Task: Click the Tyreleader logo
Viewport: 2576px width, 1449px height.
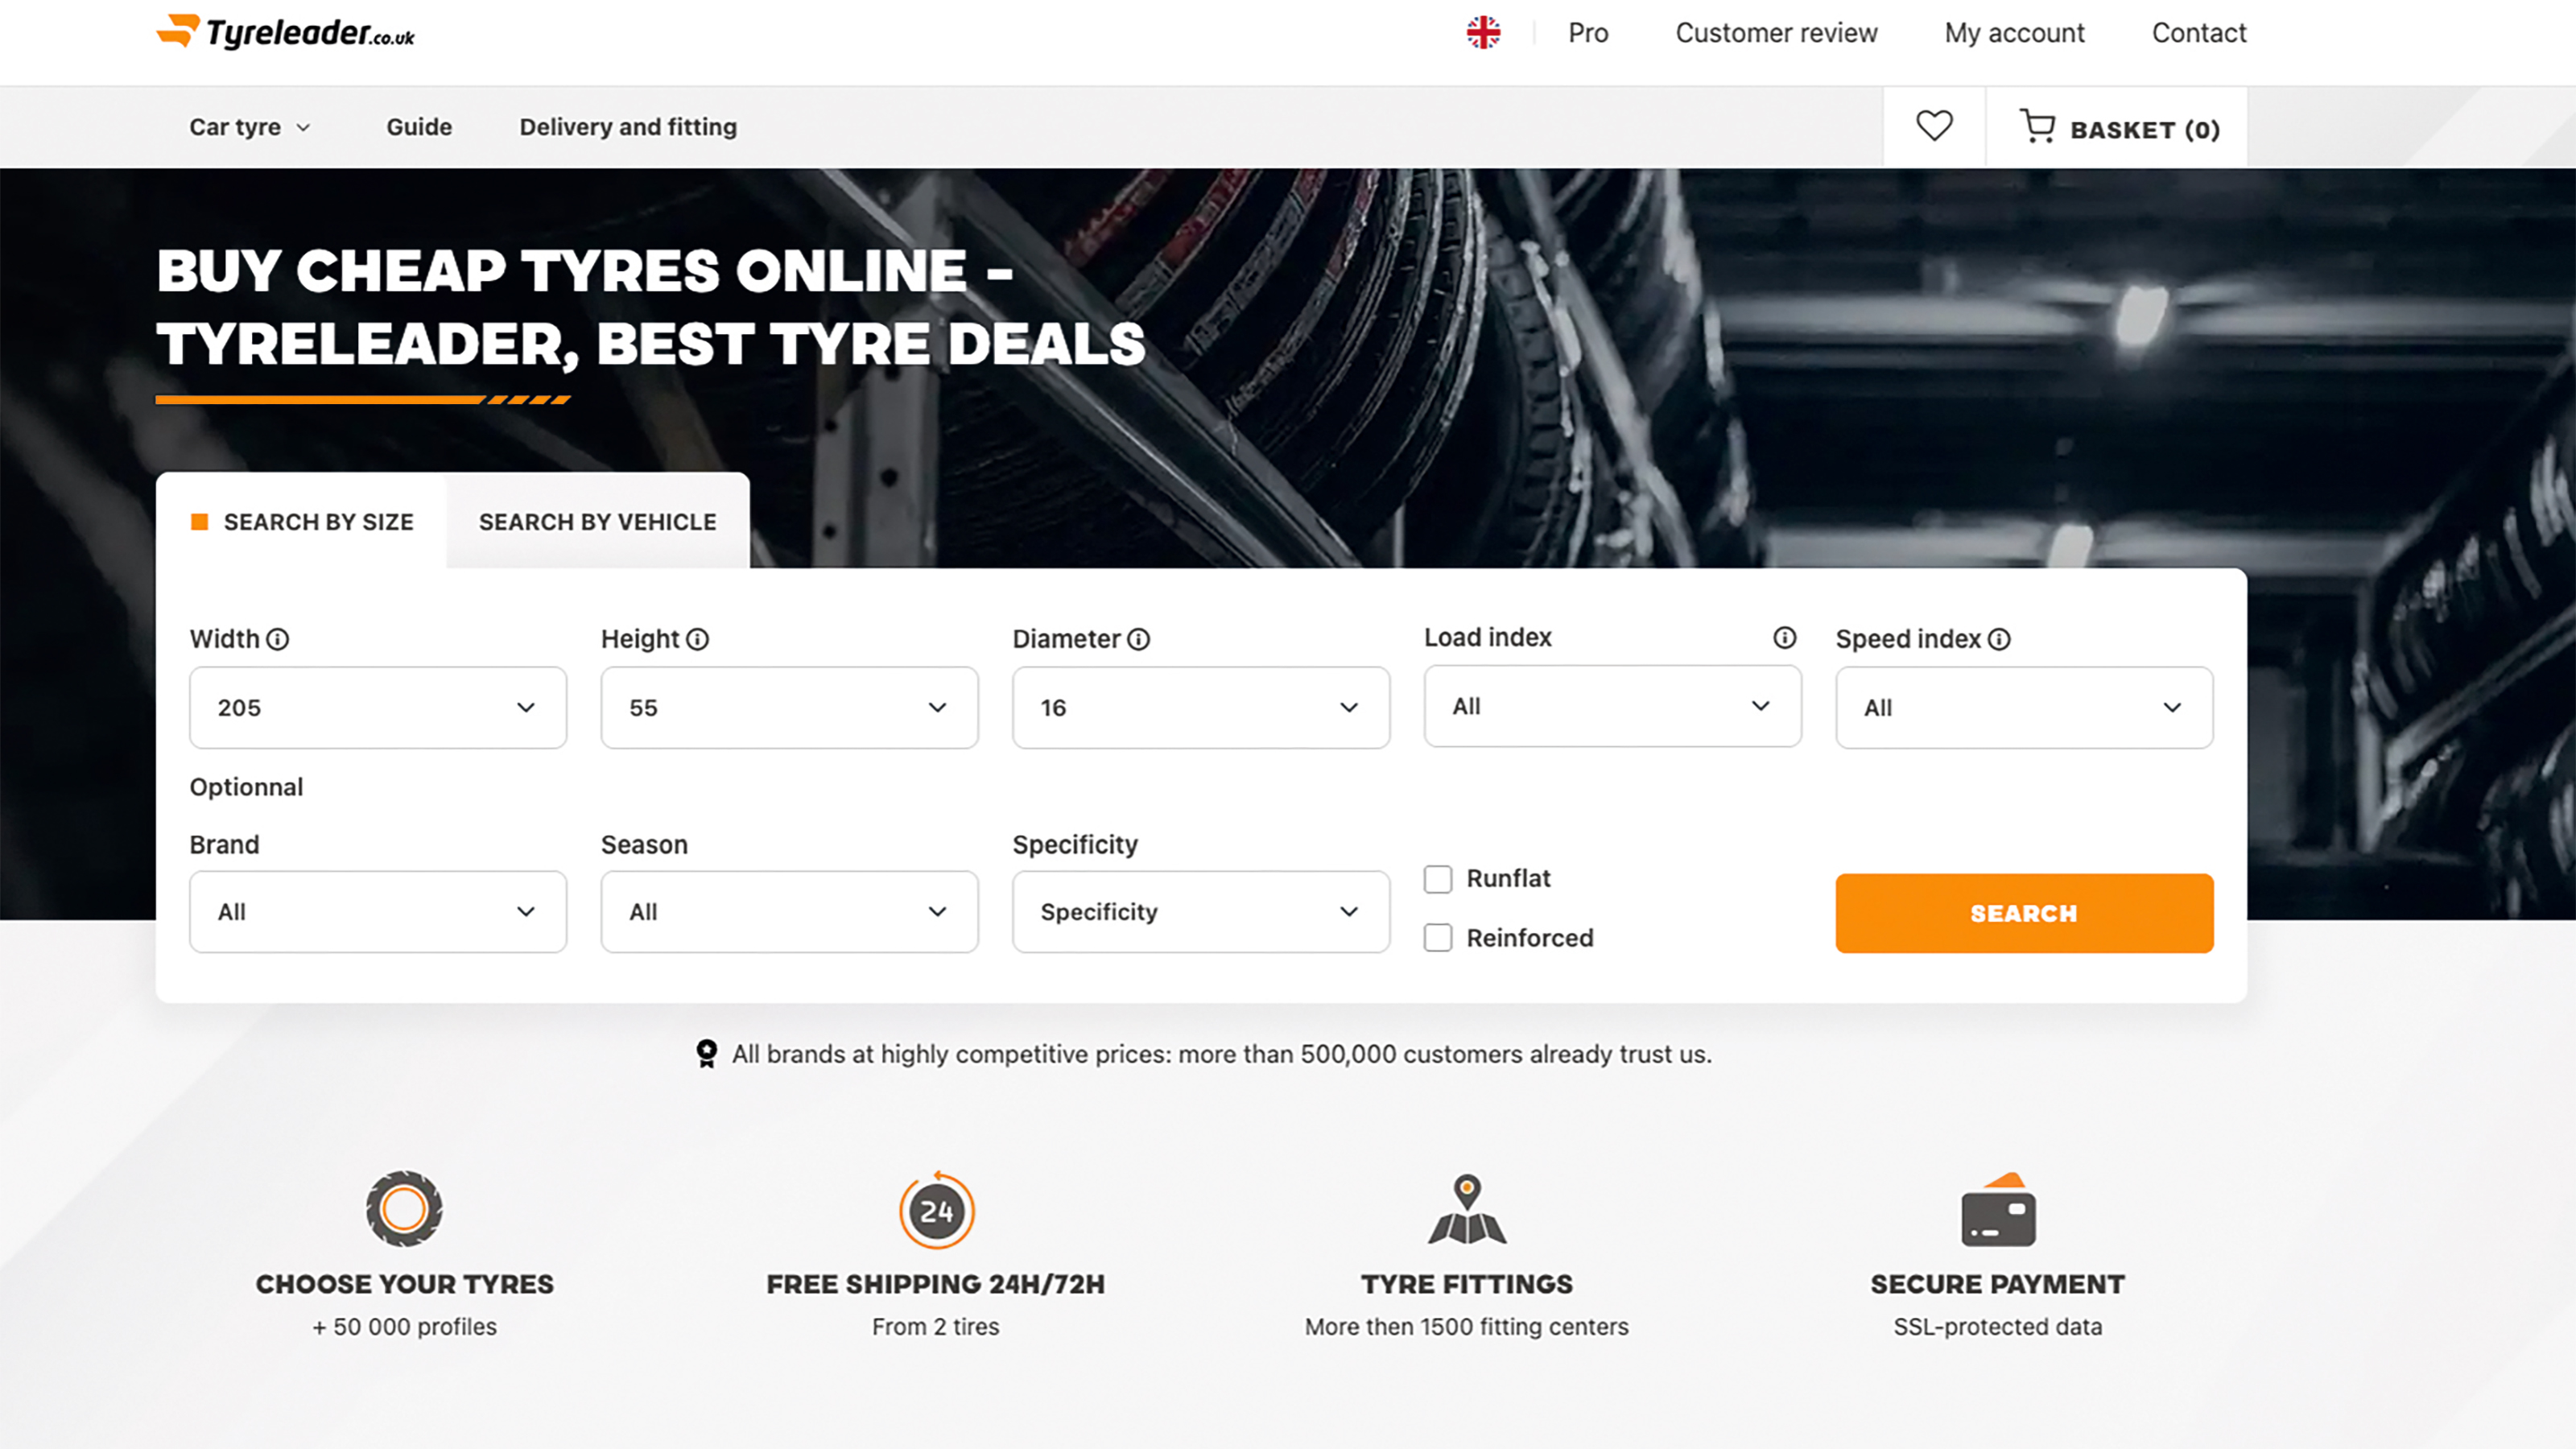Action: pos(286,32)
